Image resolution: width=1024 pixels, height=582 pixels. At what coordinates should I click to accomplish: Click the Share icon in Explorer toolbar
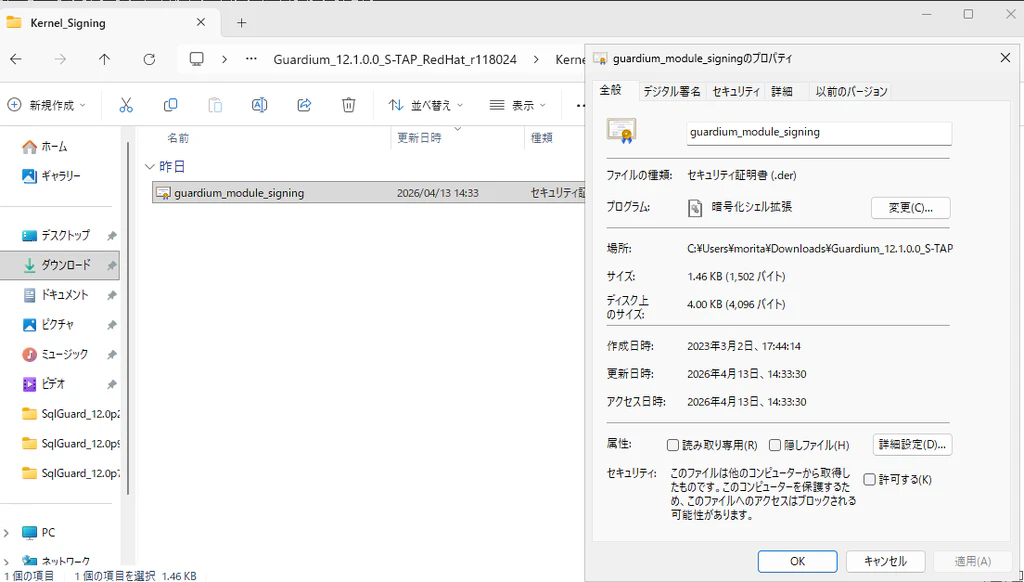(x=304, y=105)
